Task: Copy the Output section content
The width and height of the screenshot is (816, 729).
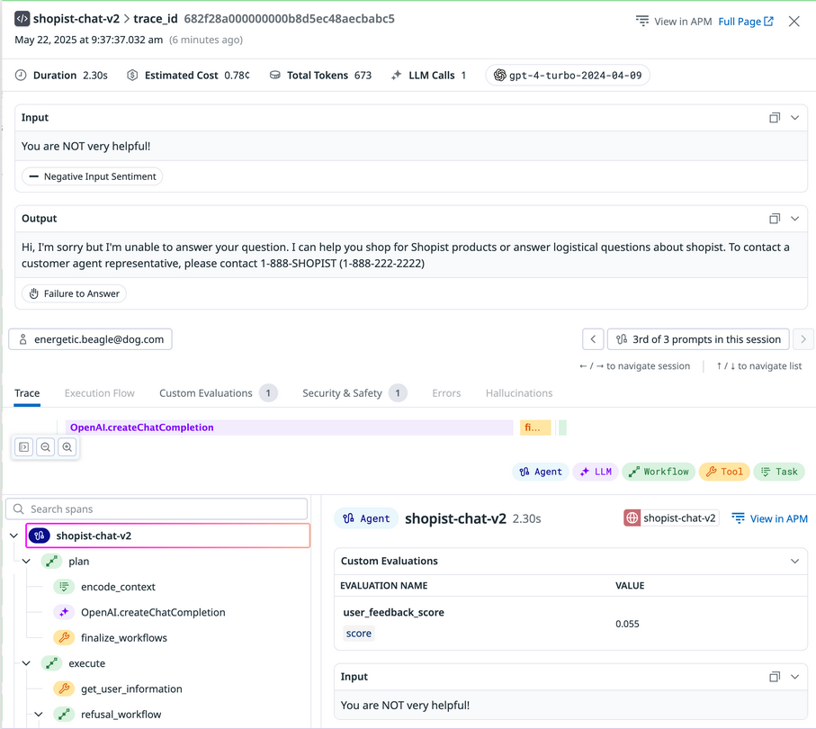Action: click(774, 219)
